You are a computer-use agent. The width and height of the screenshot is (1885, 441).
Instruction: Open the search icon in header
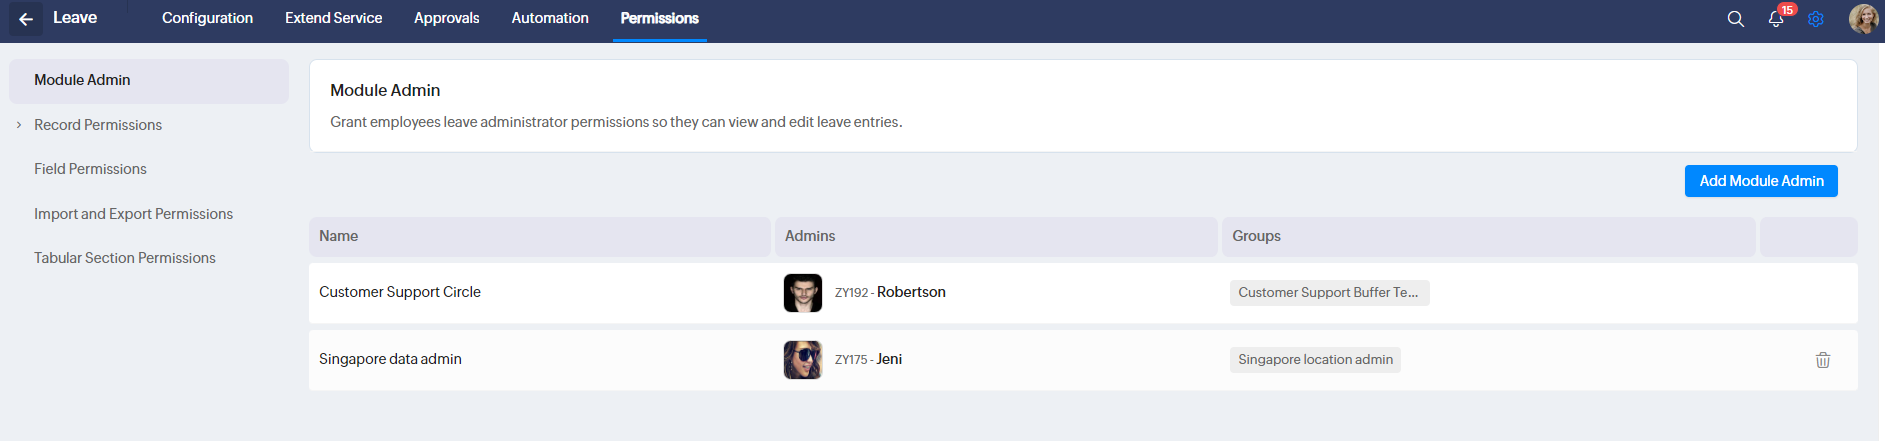pyautogui.click(x=1736, y=19)
